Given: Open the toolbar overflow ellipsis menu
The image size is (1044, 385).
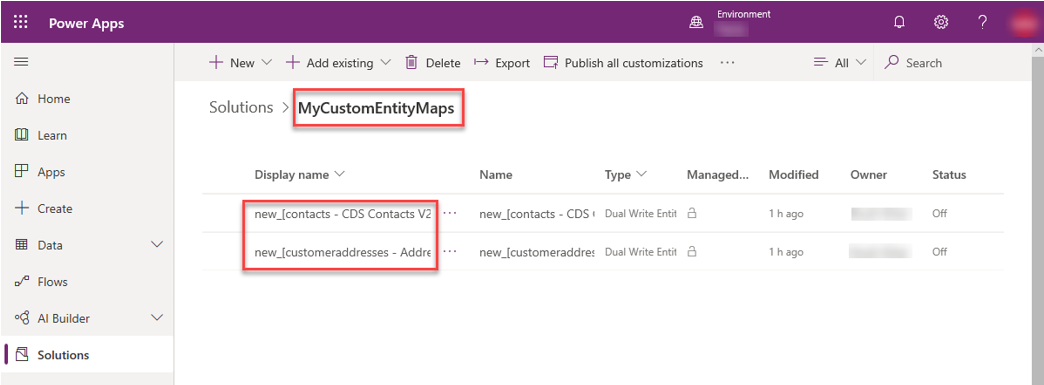Looking at the screenshot, I should [x=727, y=63].
